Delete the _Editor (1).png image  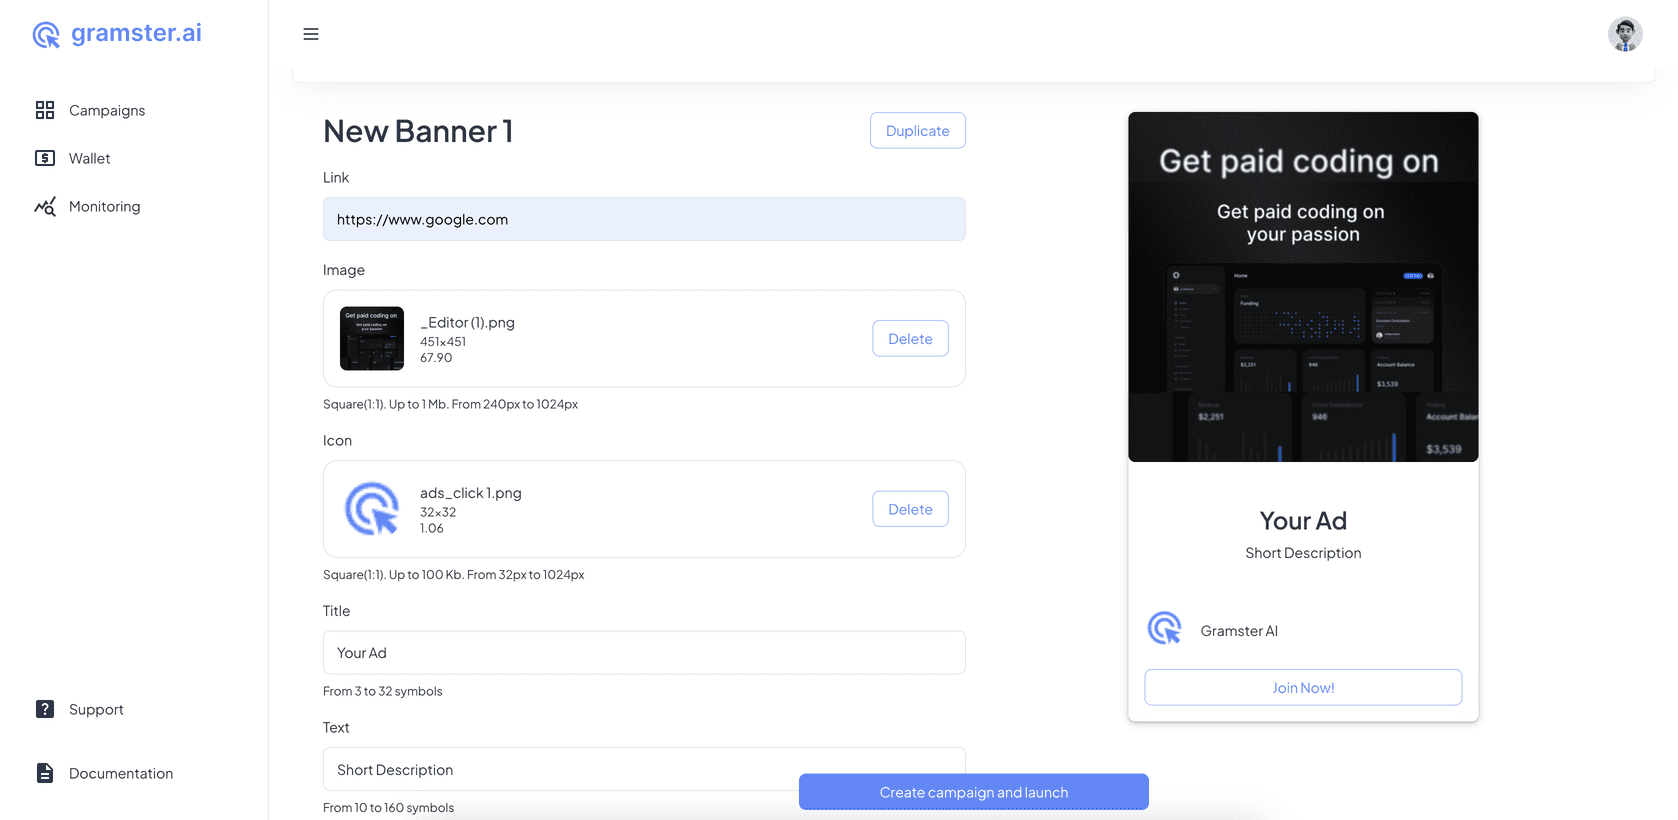point(910,339)
